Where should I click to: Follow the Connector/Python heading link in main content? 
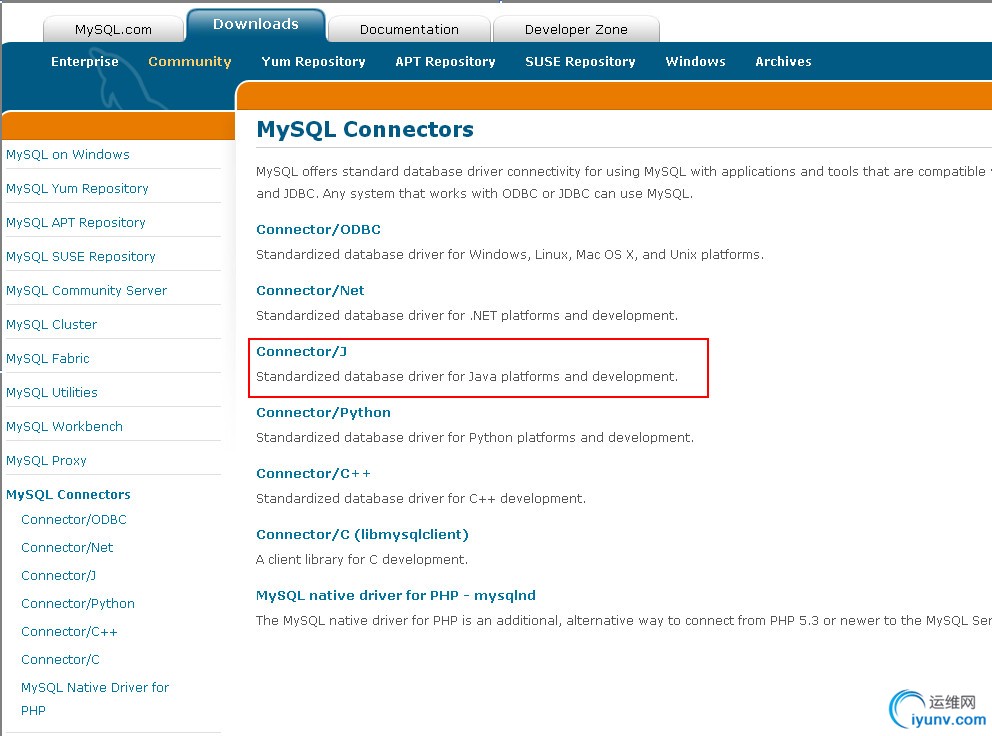(x=323, y=413)
